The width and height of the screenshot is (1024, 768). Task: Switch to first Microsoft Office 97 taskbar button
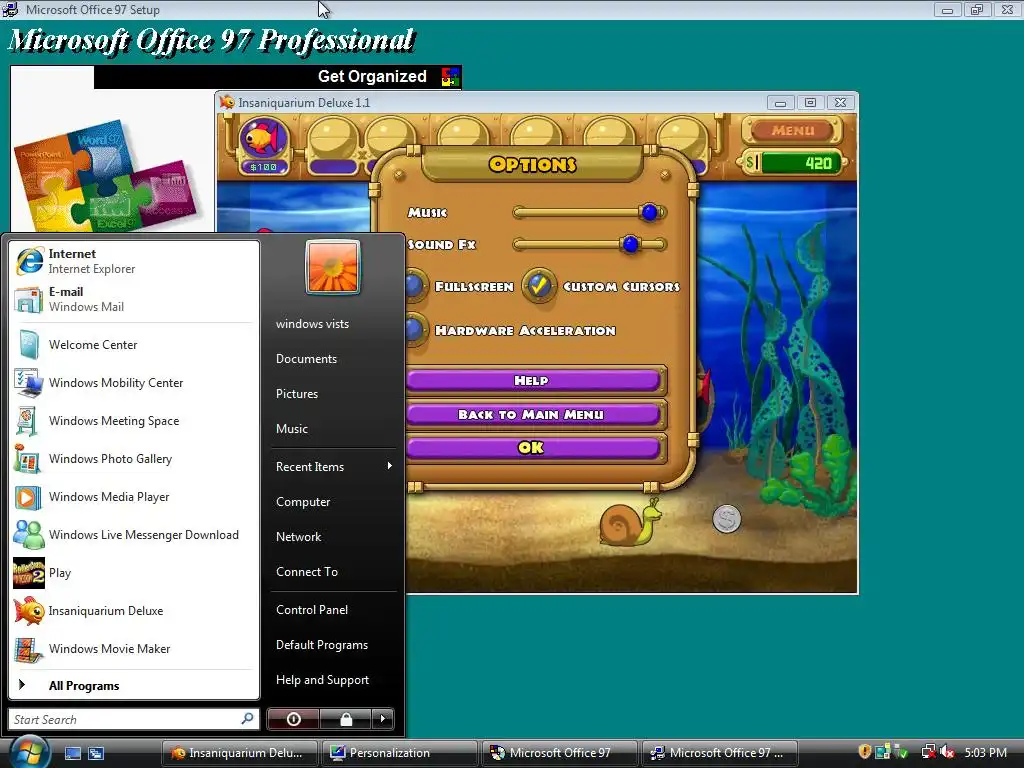(560, 752)
